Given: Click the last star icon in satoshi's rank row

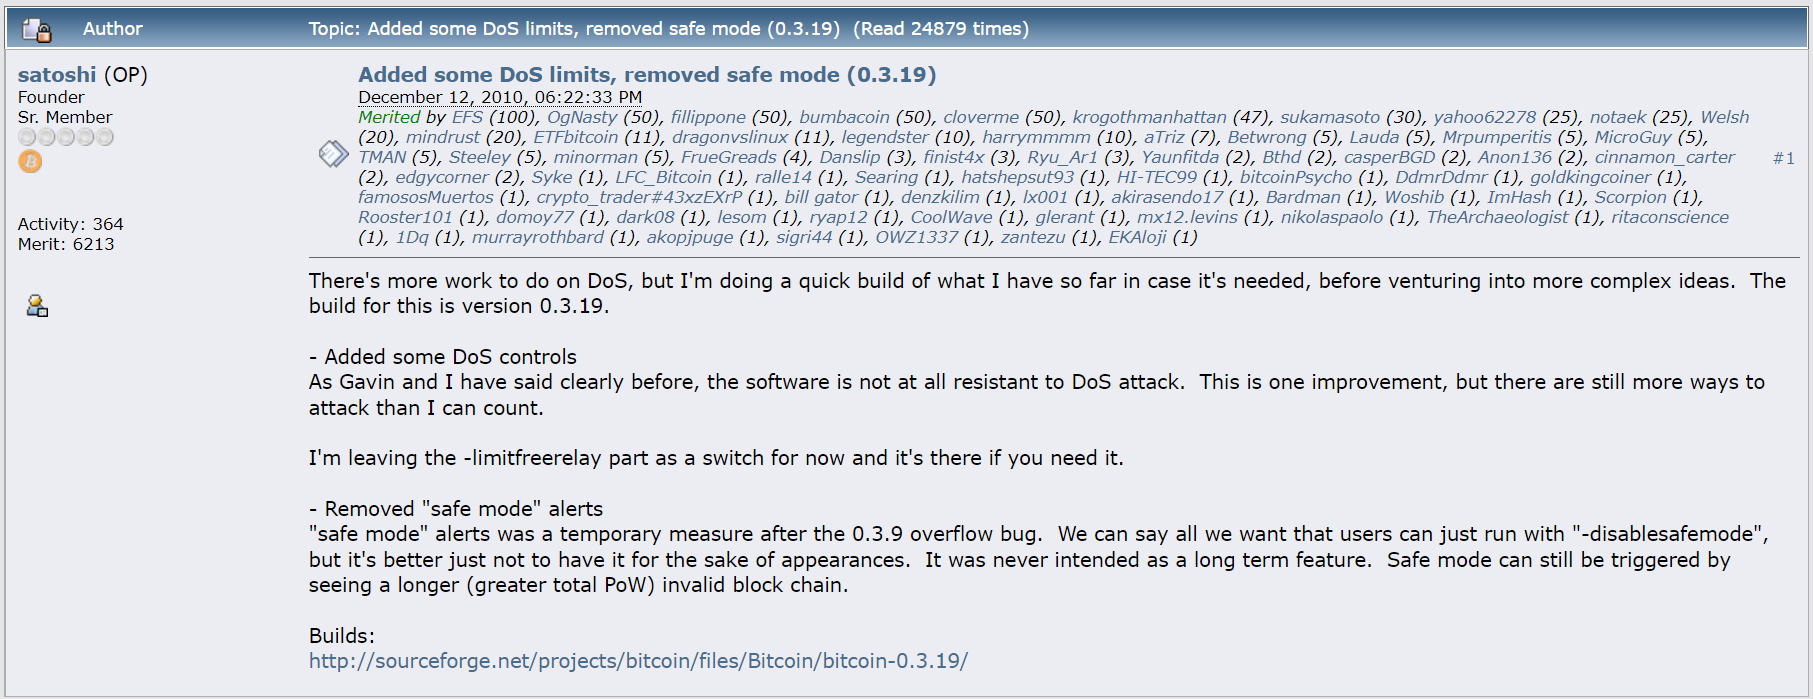Looking at the screenshot, I should tap(106, 136).
